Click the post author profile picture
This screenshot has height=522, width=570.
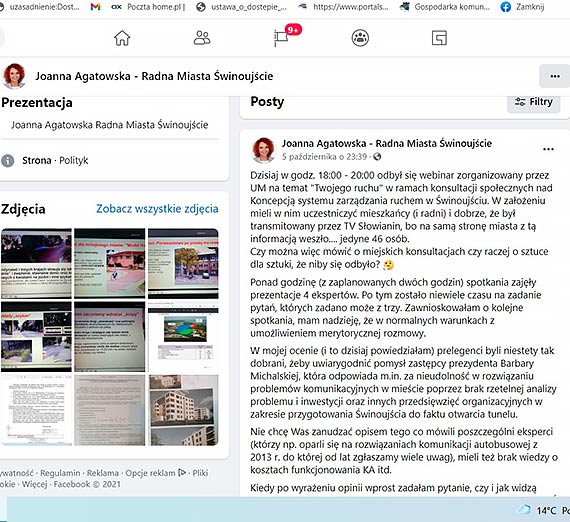click(x=264, y=150)
